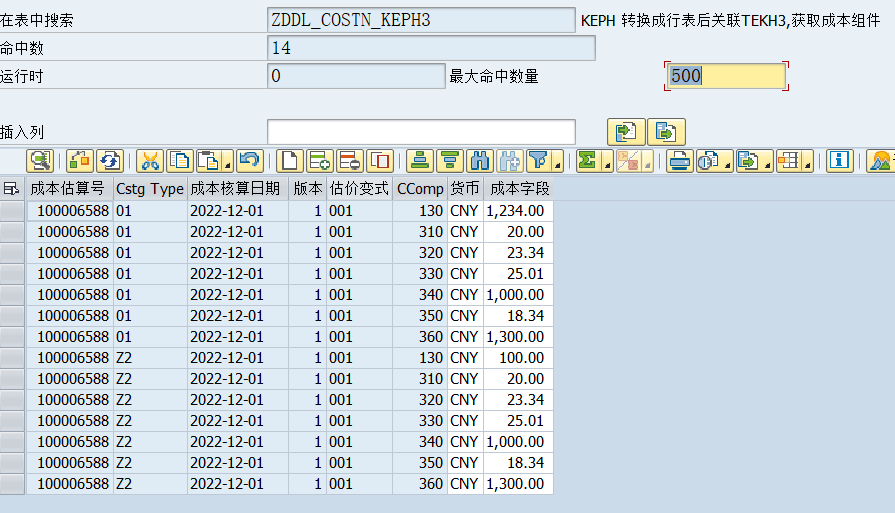Click the 成本估算号 column header
Viewport: 895px width, 513px height.
coord(68,188)
